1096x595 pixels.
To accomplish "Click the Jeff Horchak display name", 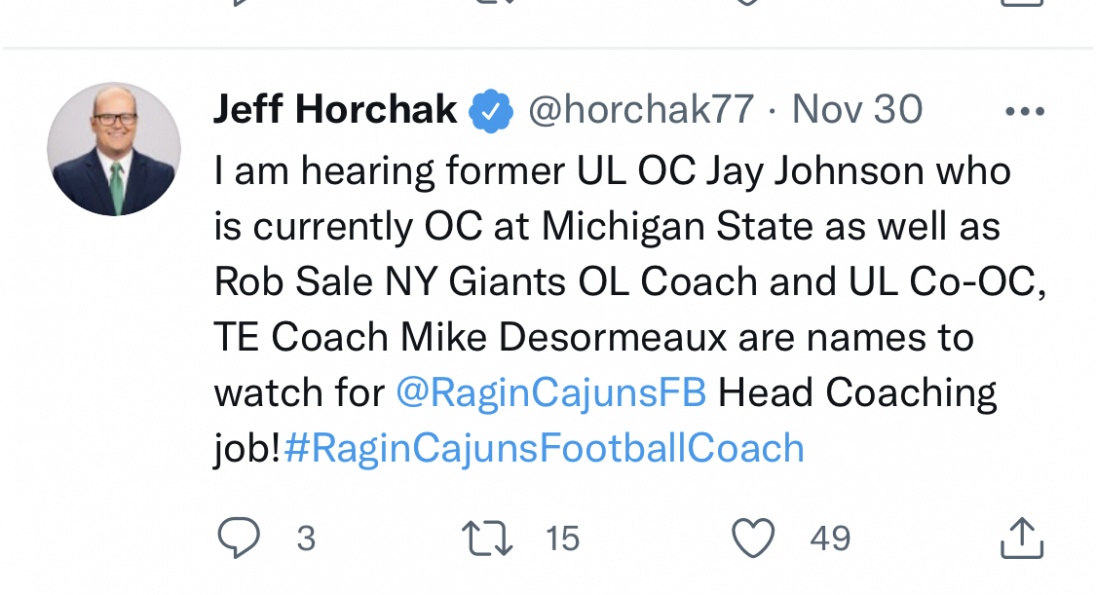I will pos(335,110).
